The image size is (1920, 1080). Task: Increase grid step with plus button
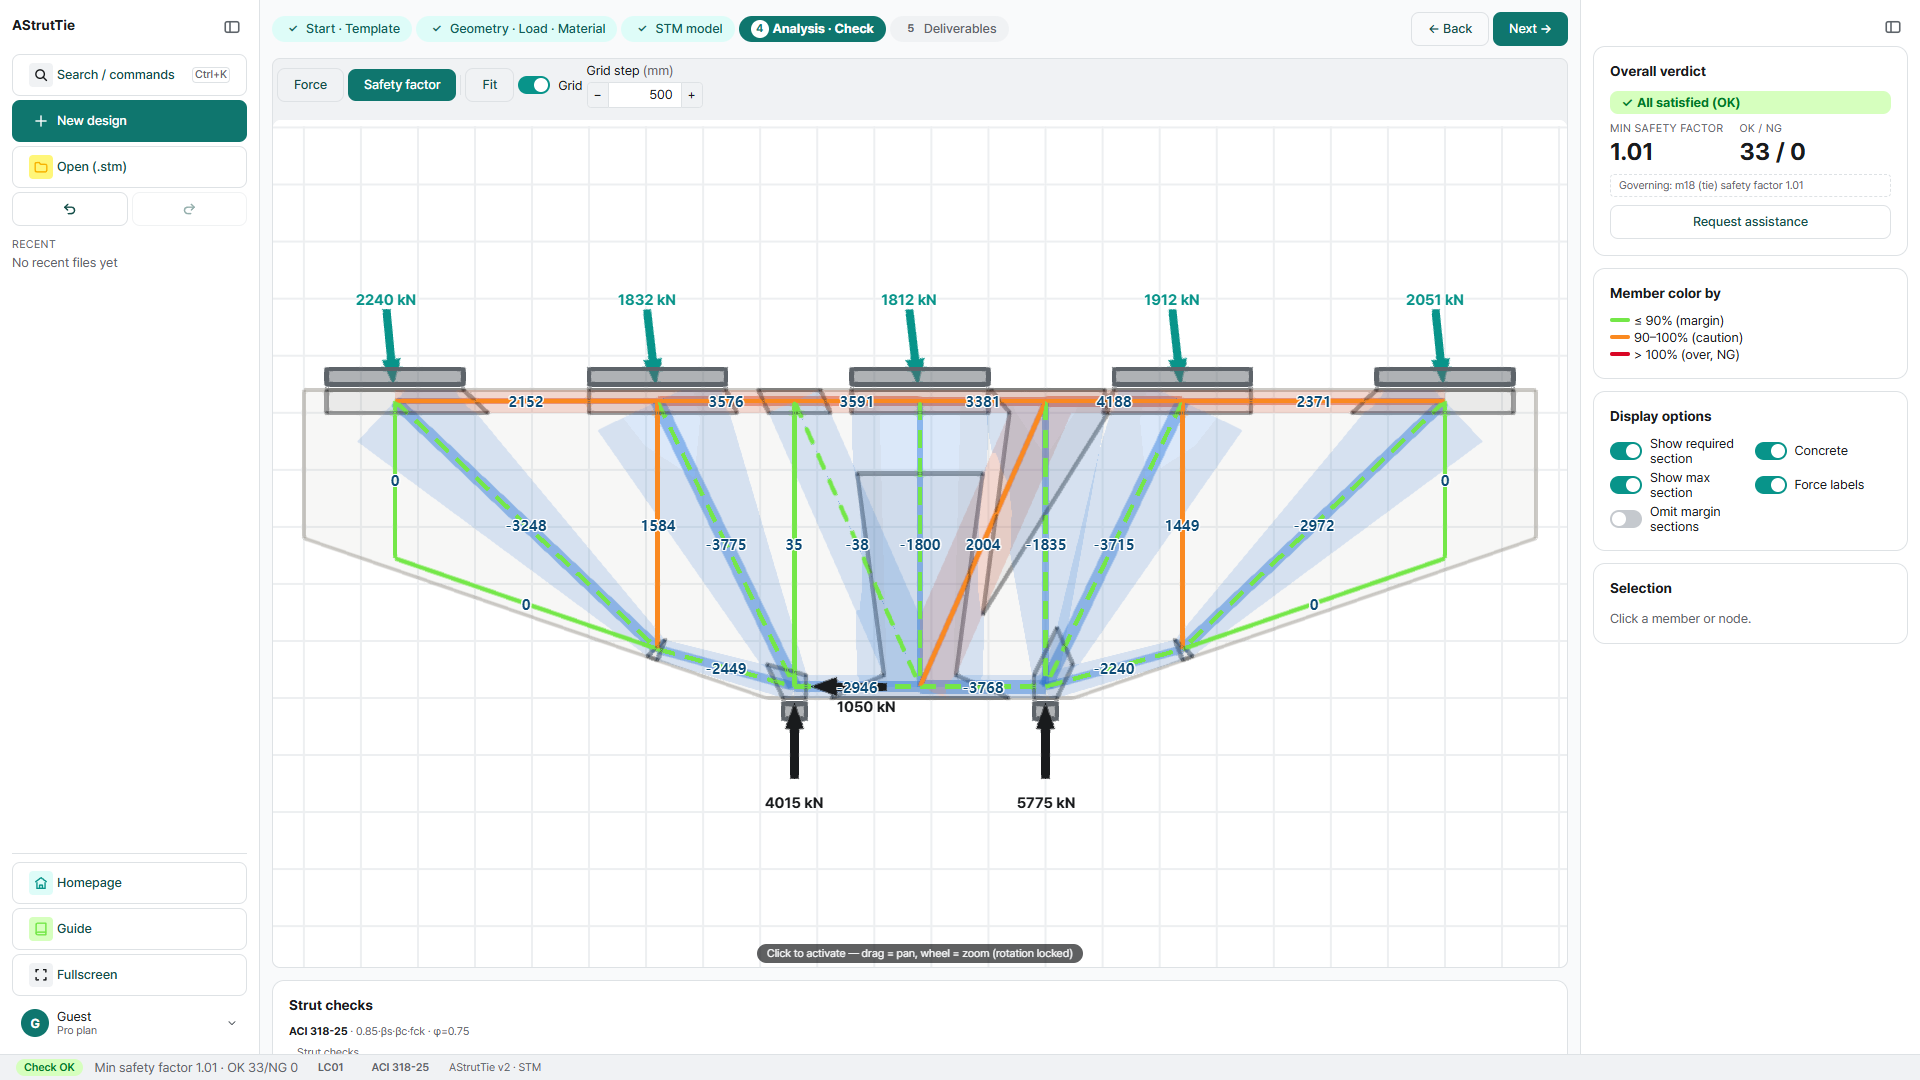[691, 95]
